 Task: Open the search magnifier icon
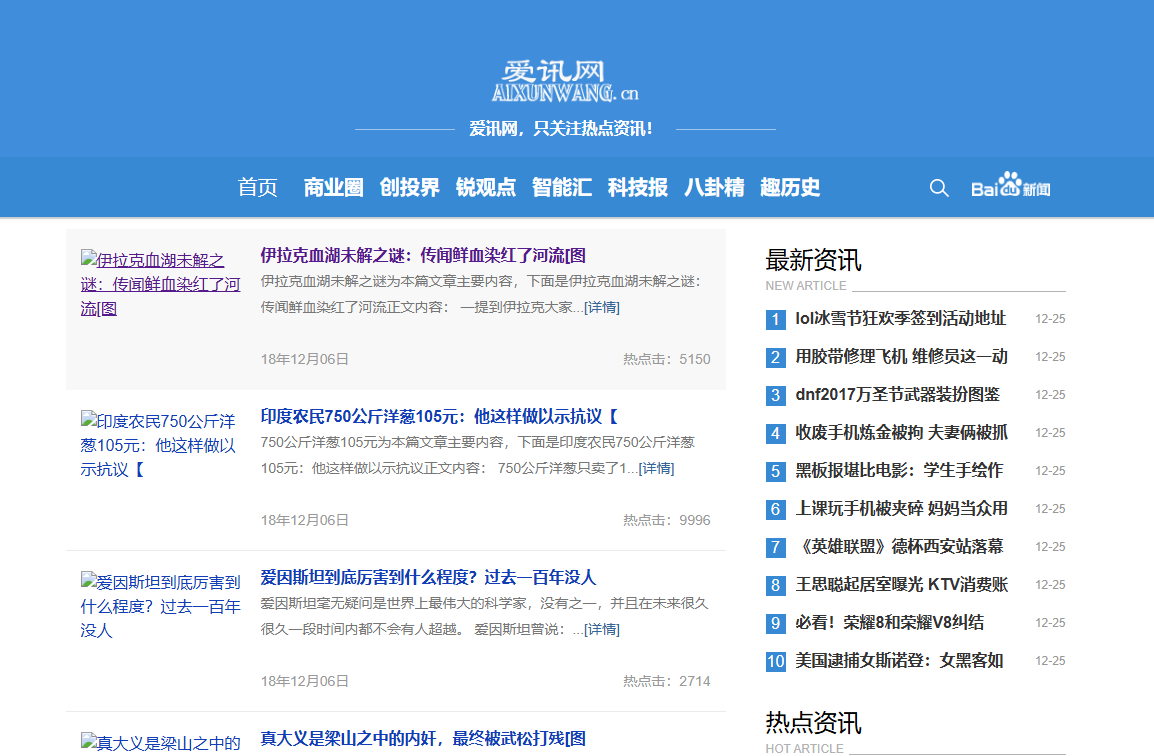point(938,187)
